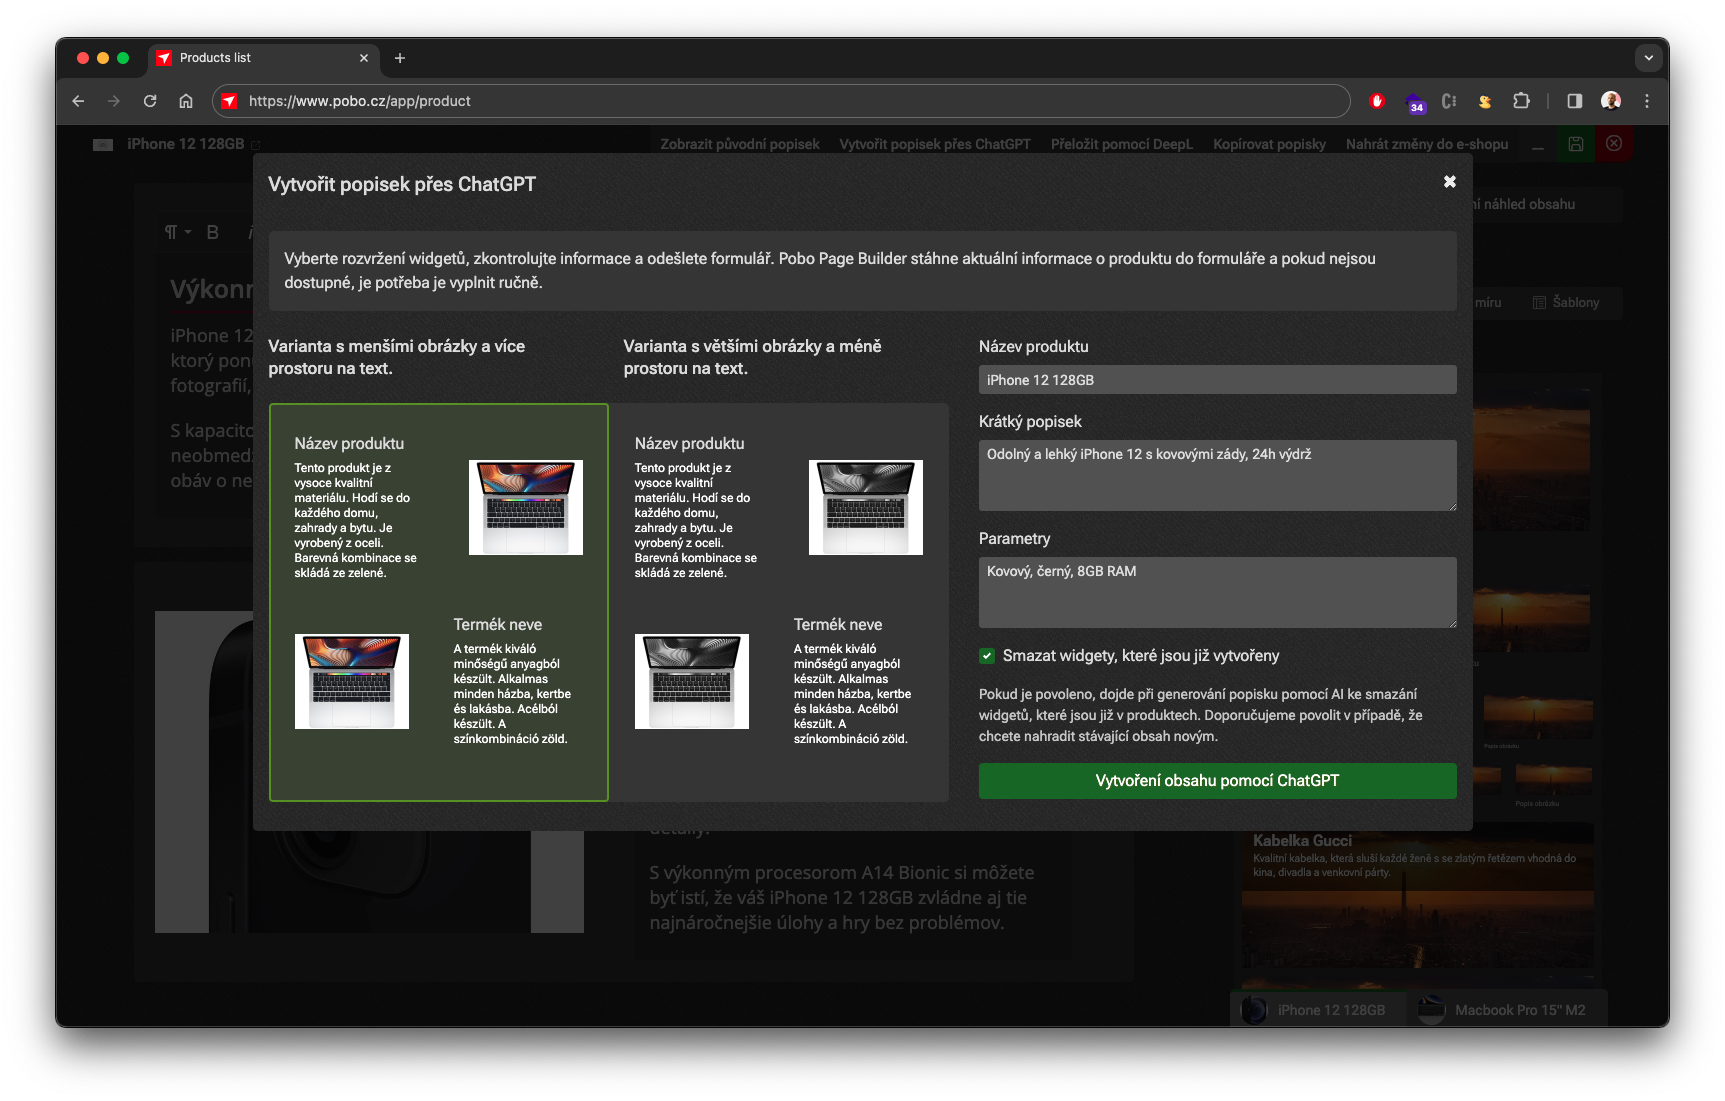Open a new browser tab
Image resolution: width=1725 pixels, height=1101 pixels.
(400, 58)
